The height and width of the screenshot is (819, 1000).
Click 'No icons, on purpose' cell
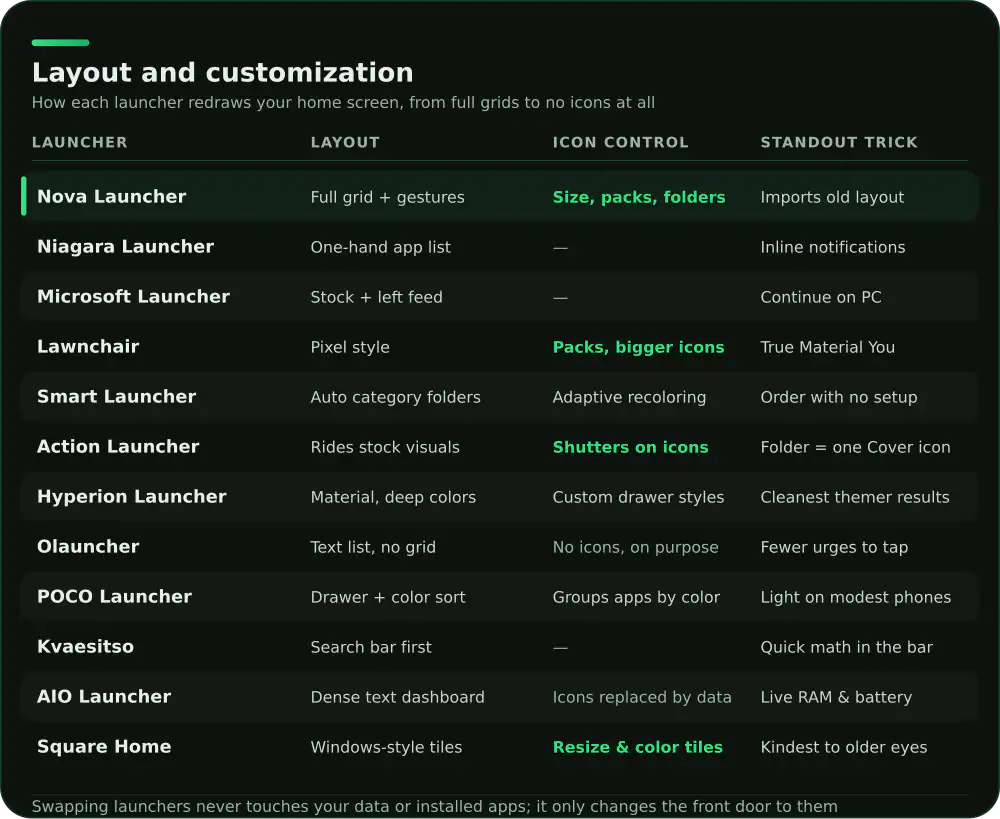(x=635, y=547)
